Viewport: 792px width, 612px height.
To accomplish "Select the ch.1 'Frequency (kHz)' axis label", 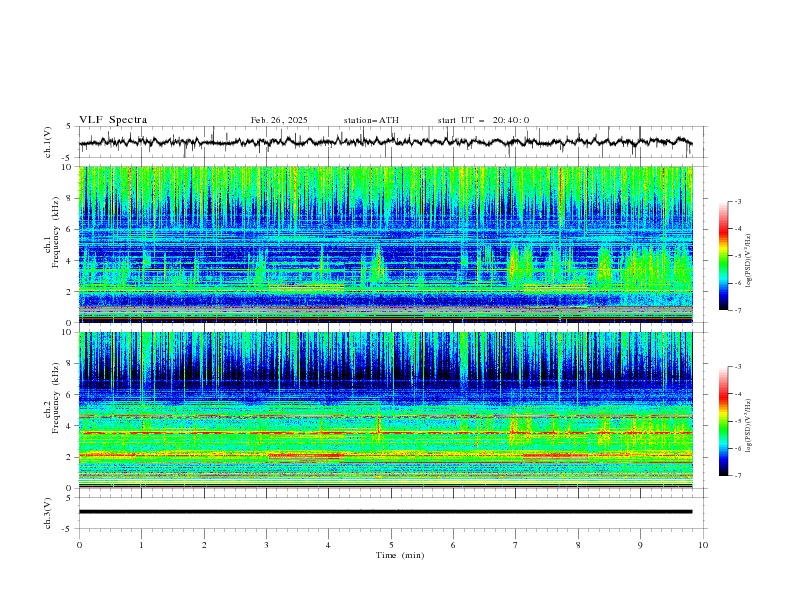I will click(x=56, y=233).
